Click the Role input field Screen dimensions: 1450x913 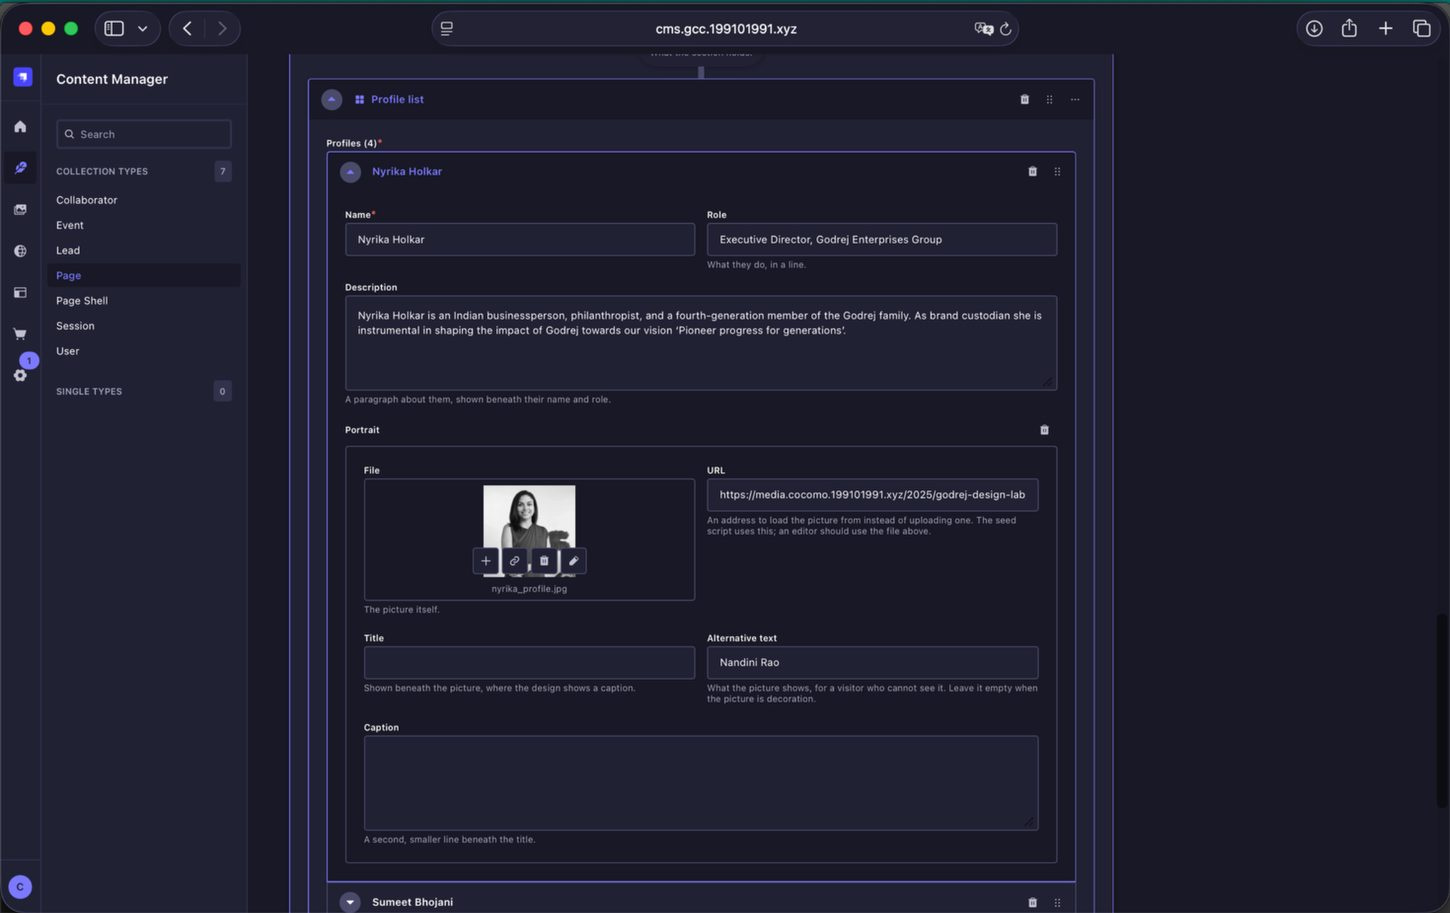pos(881,239)
